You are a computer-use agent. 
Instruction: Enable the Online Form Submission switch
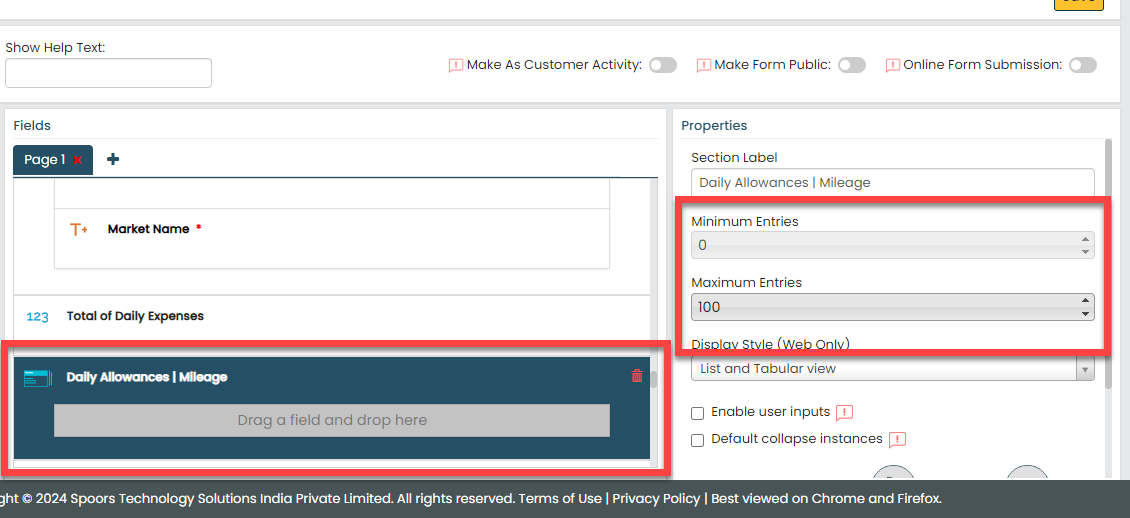coord(1082,65)
